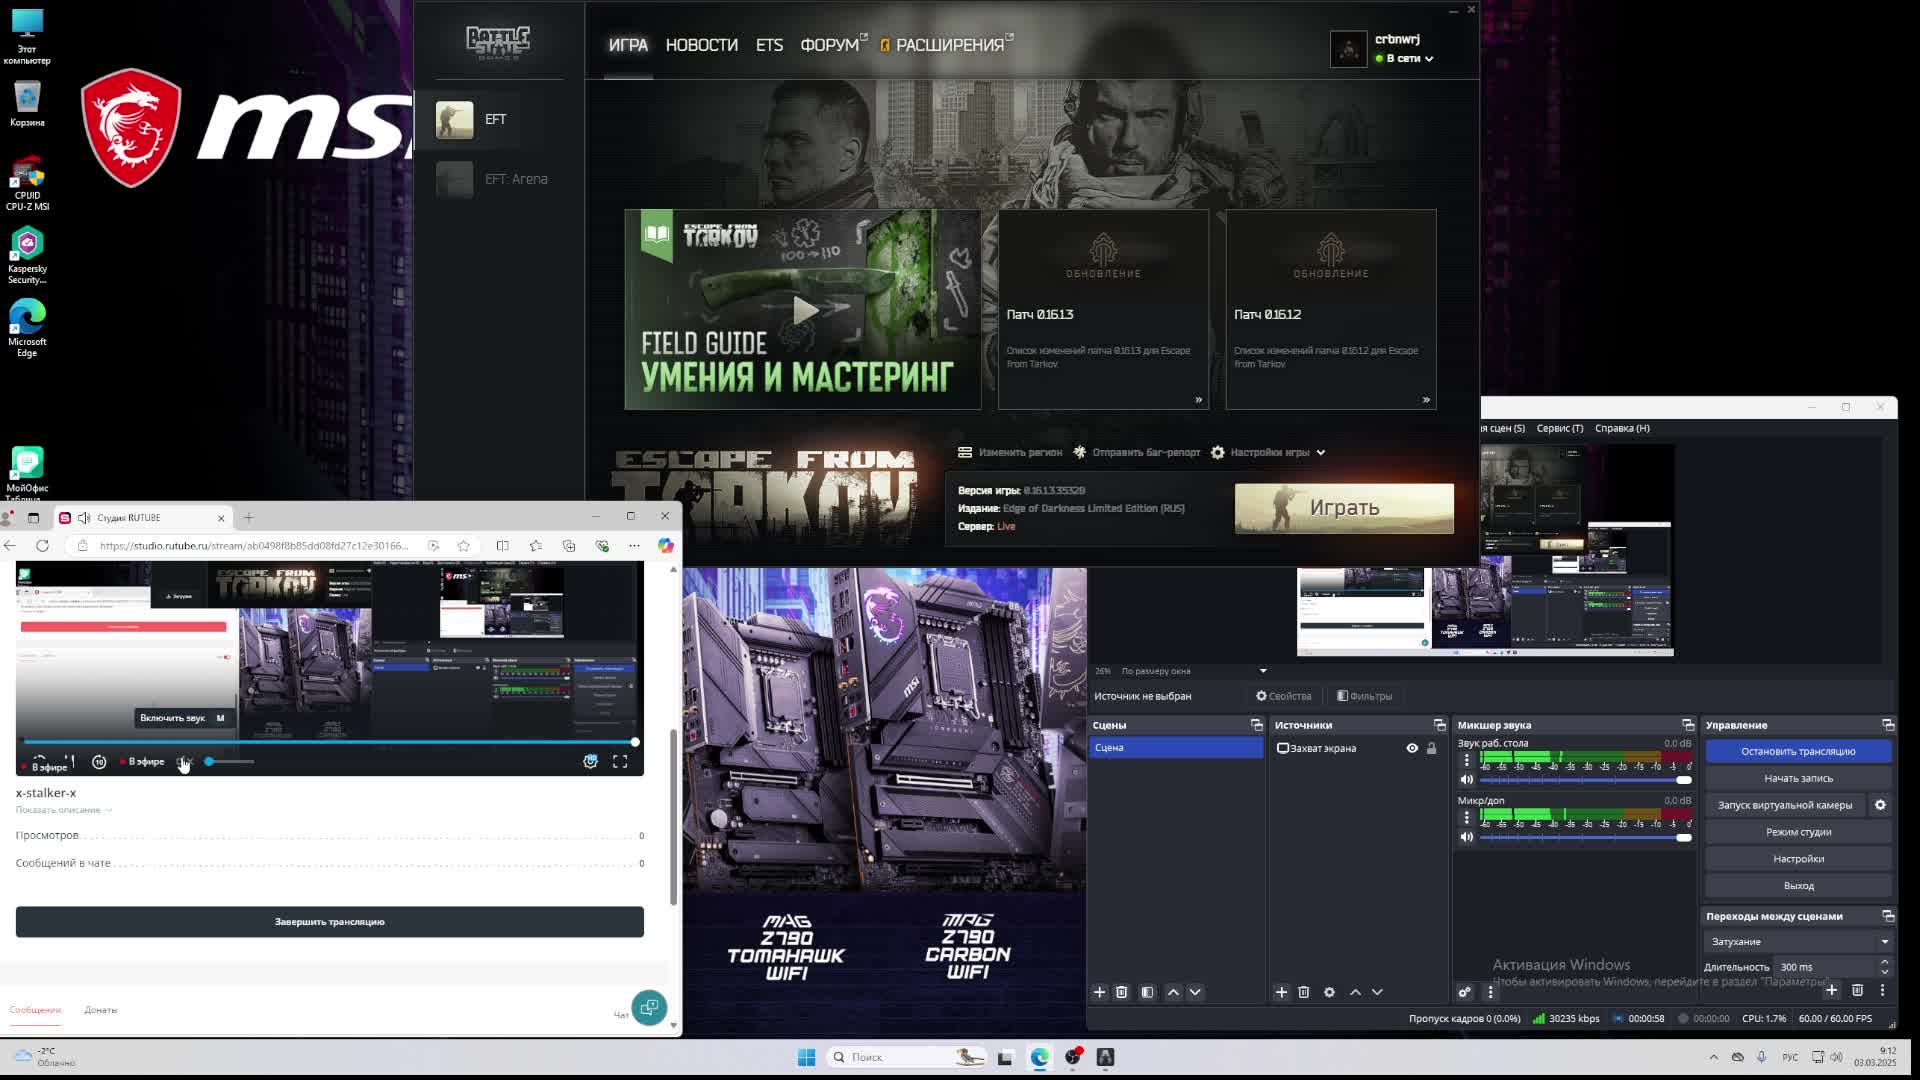Open RUTUBE chat bubble button
The image size is (1920, 1080).
649,1008
